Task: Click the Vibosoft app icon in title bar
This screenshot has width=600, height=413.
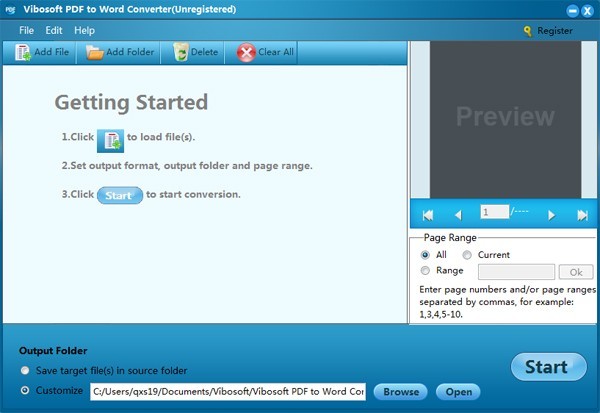Action: [x=10, y=10]
